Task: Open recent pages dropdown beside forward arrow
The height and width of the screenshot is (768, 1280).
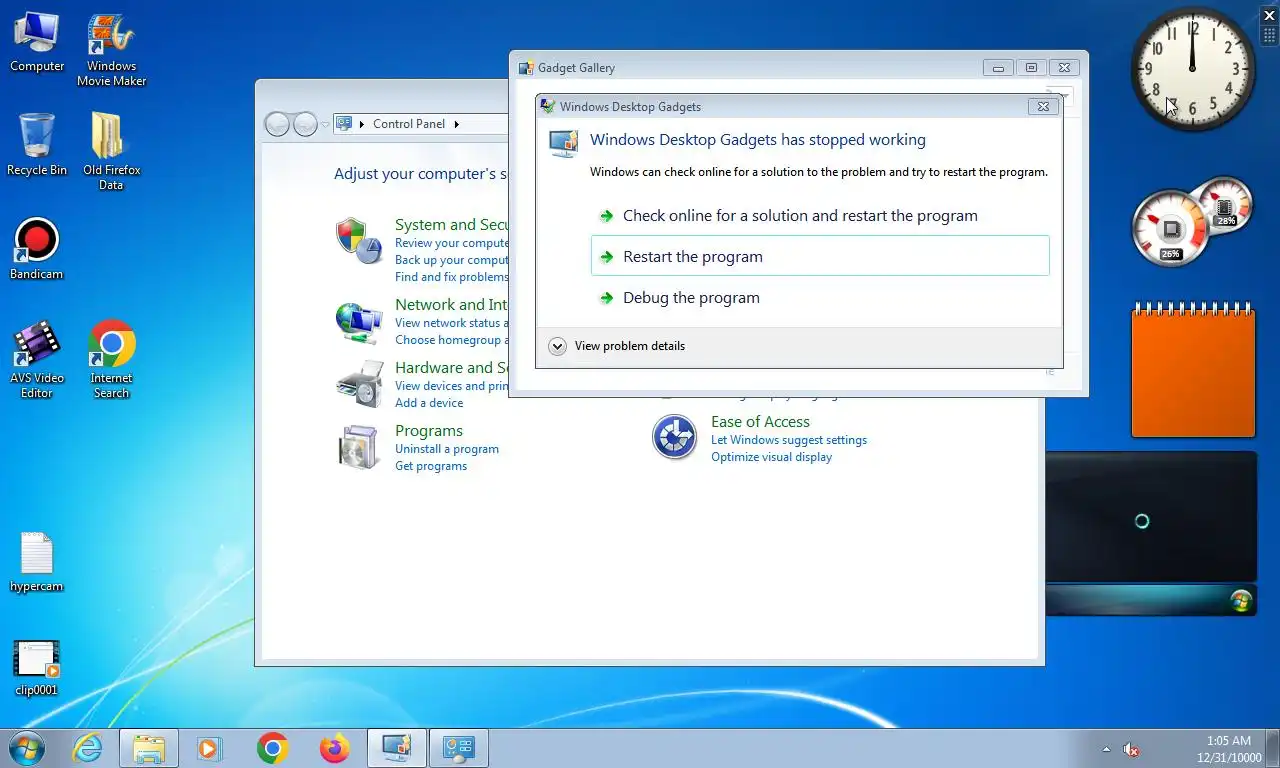Action: point(325,125)
